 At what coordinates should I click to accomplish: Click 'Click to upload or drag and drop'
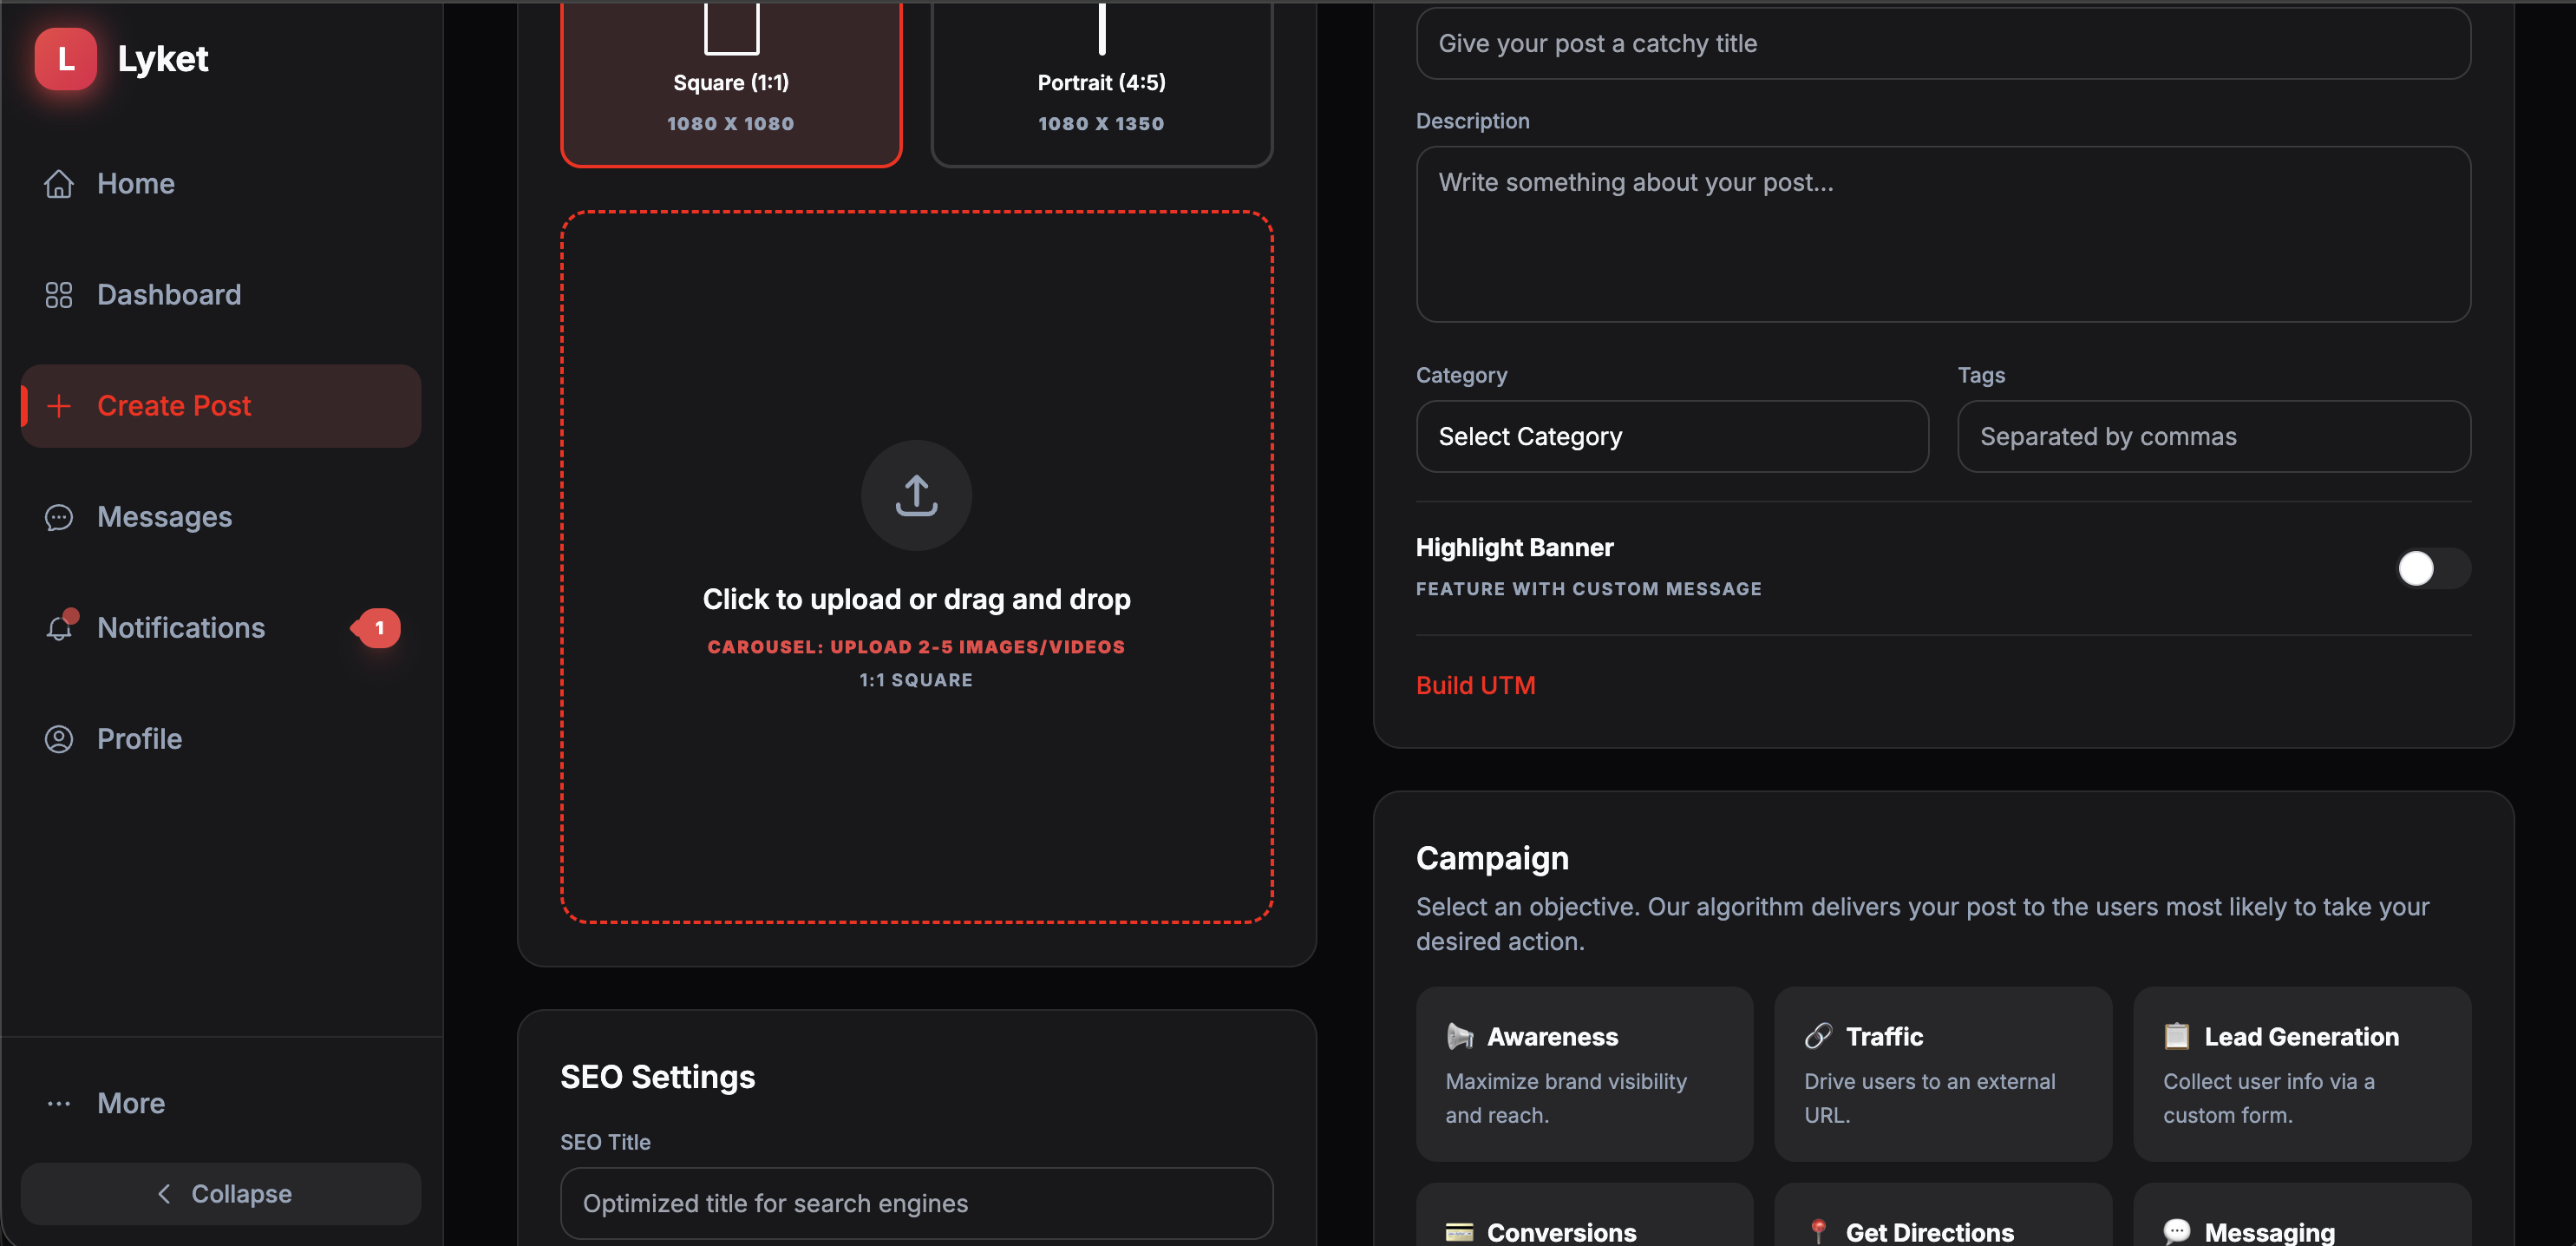click(916, 600)
